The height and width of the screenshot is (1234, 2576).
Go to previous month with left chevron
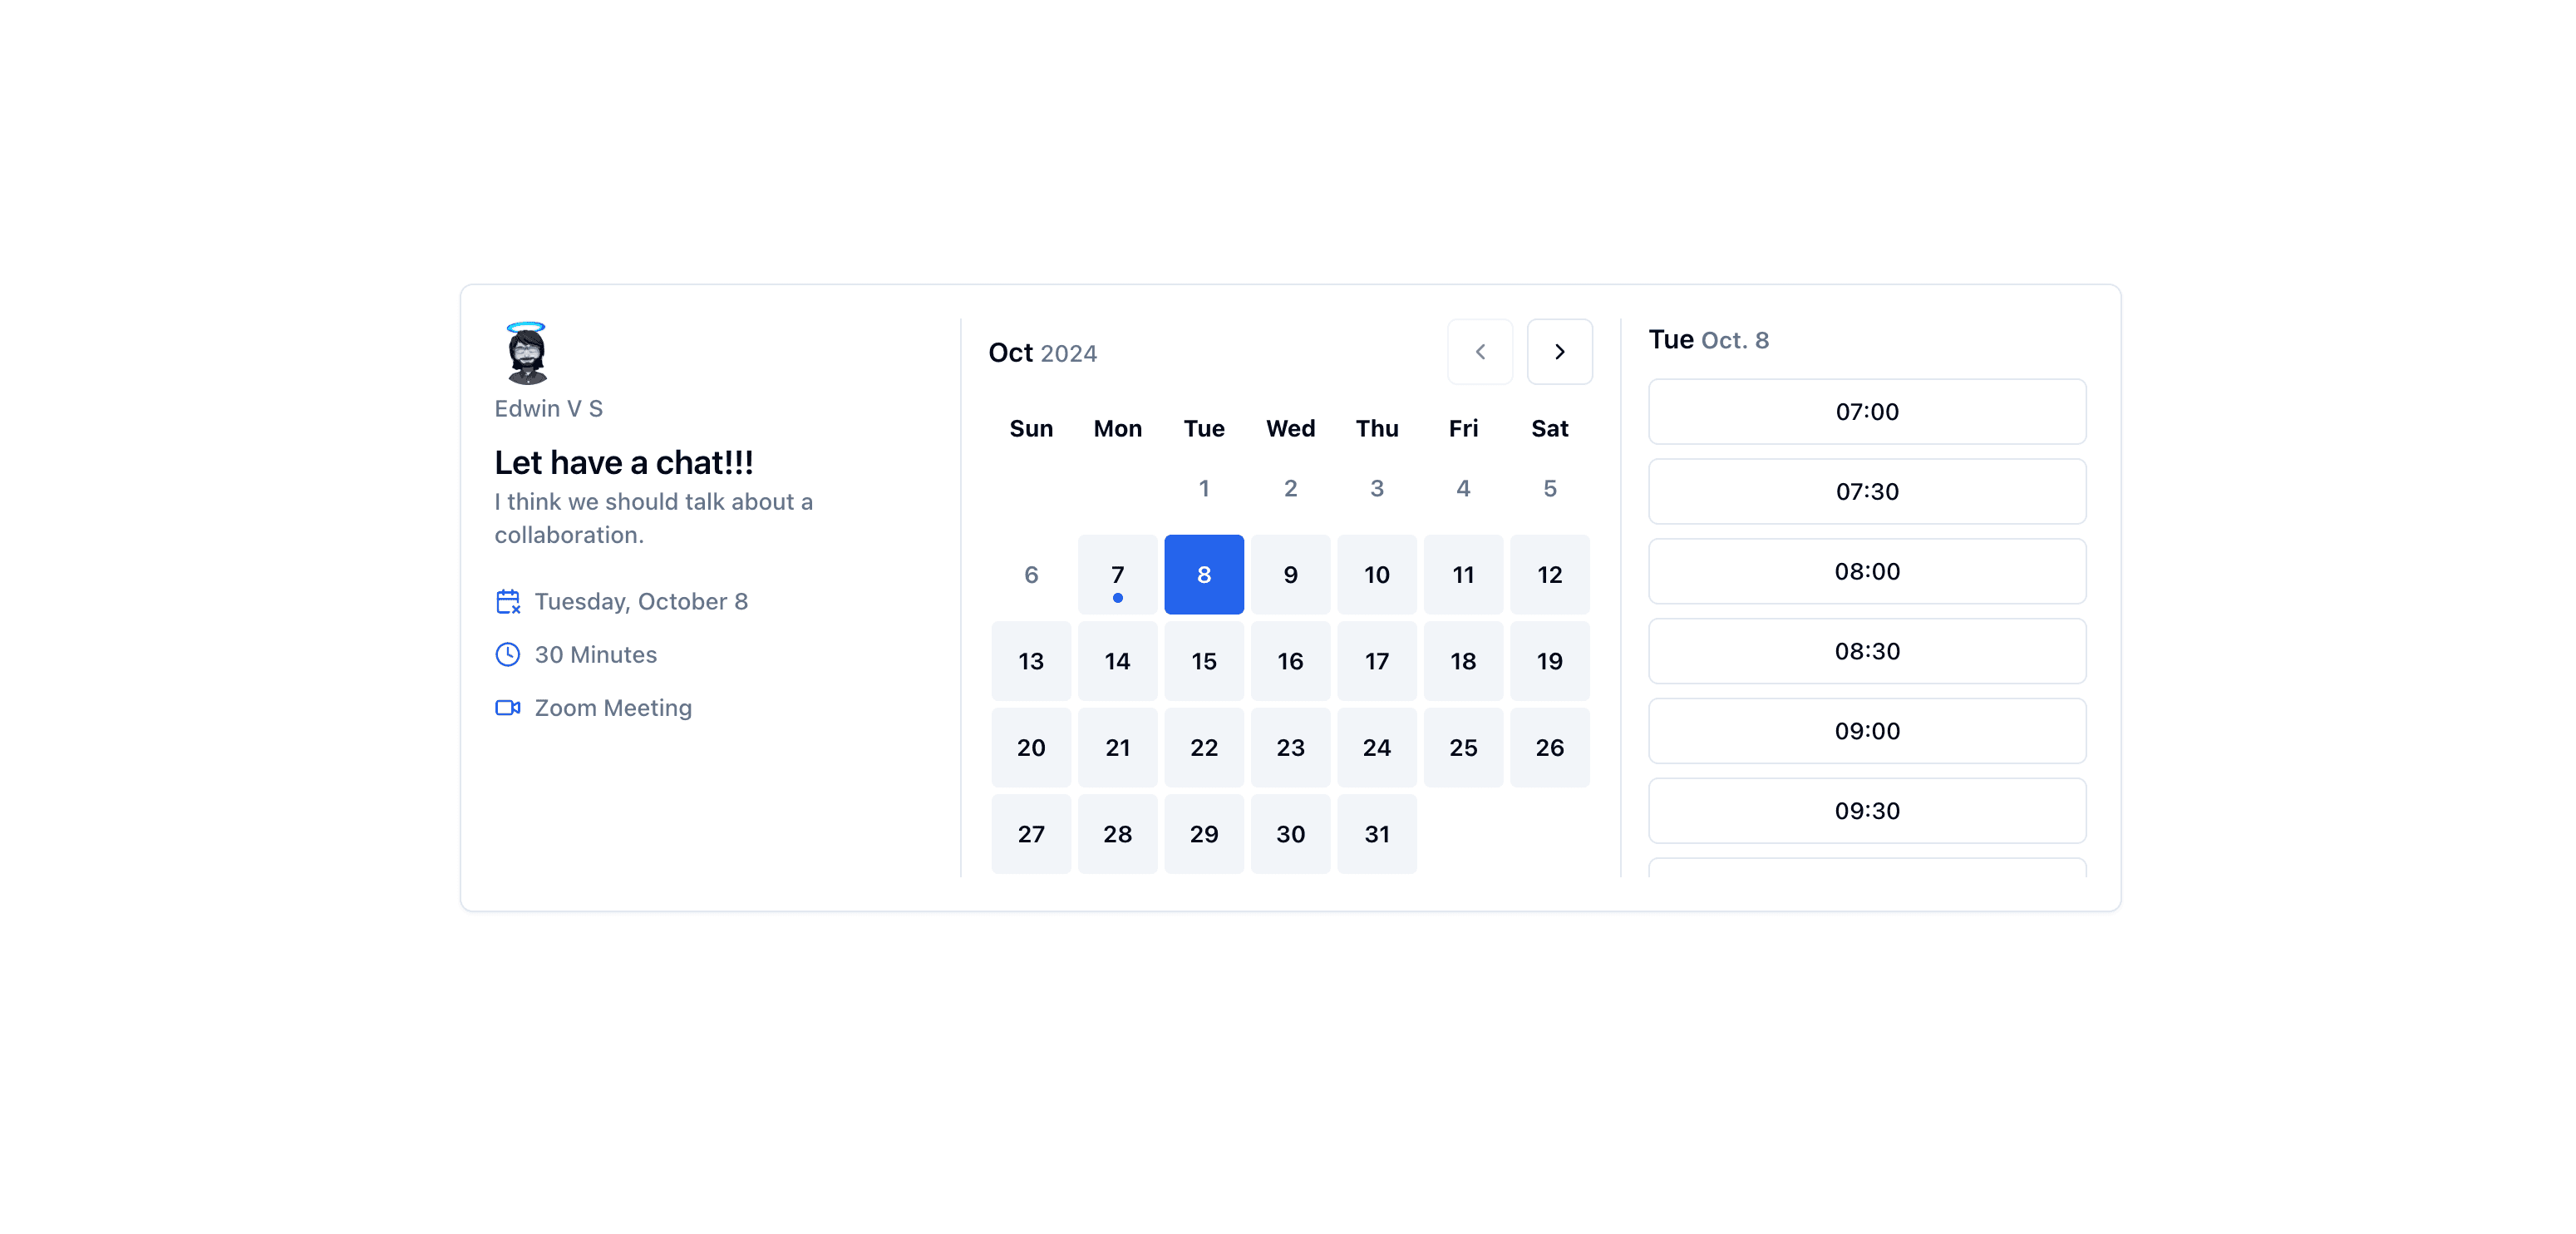(x=1479, y=351)
